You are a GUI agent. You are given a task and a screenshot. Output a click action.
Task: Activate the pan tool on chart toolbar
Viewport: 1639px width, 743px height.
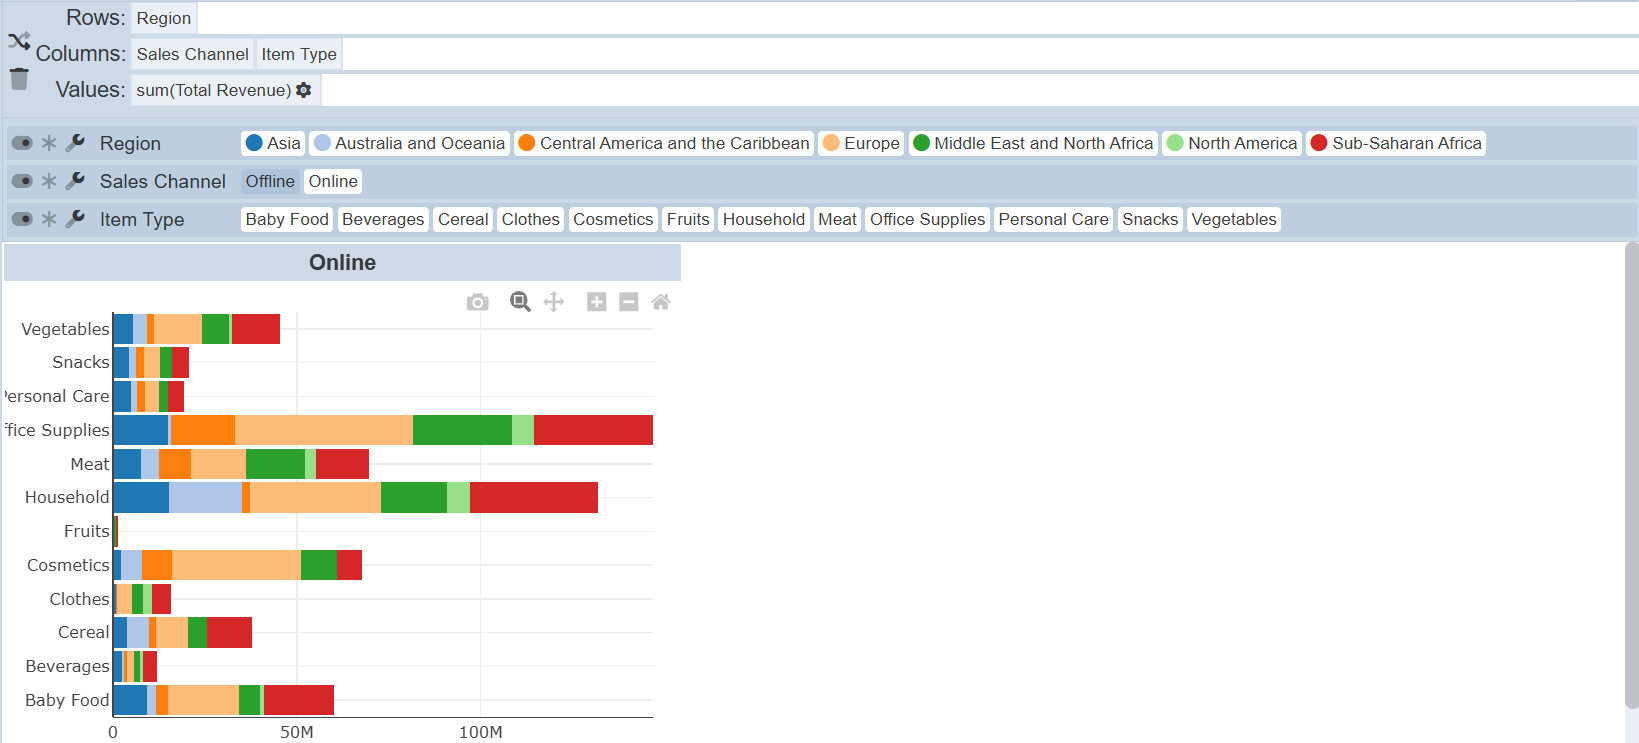554,302
